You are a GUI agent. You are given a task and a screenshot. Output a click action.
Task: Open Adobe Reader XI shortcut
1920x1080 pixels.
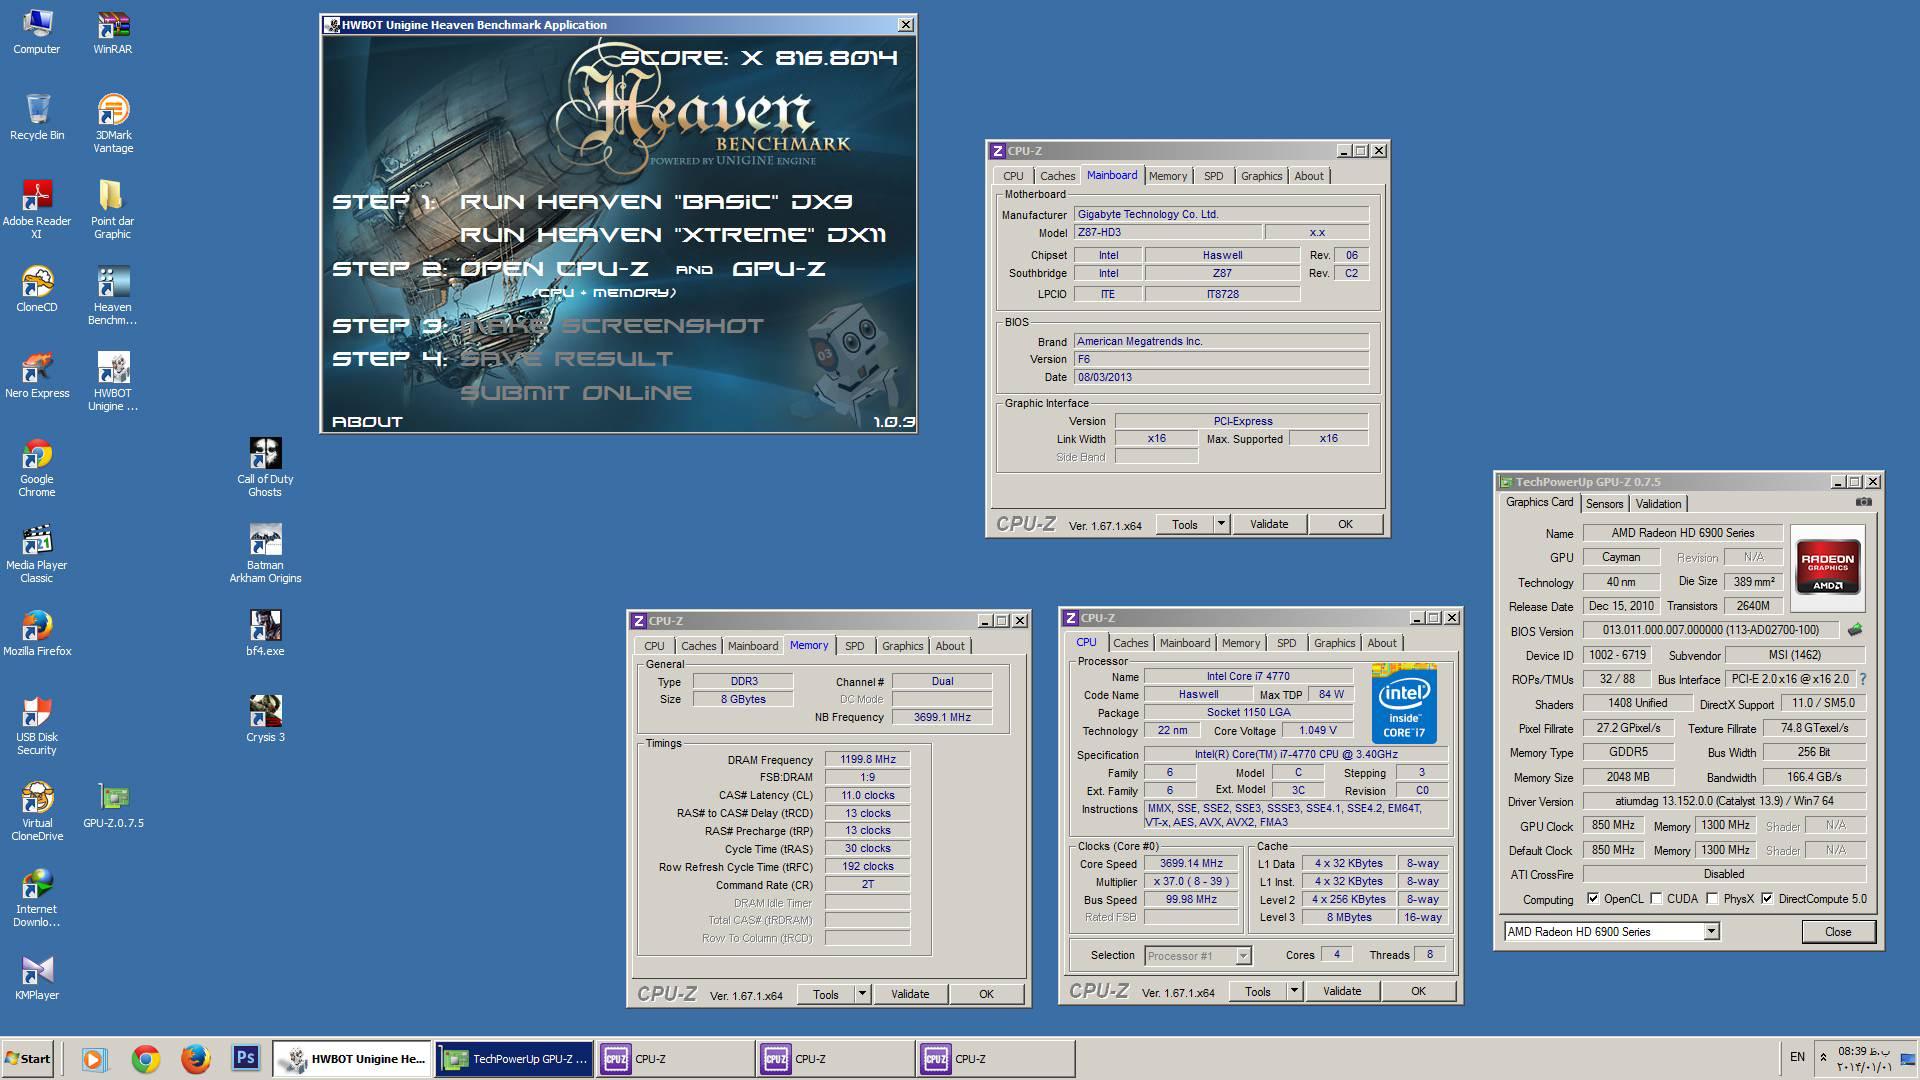[37, 209]
